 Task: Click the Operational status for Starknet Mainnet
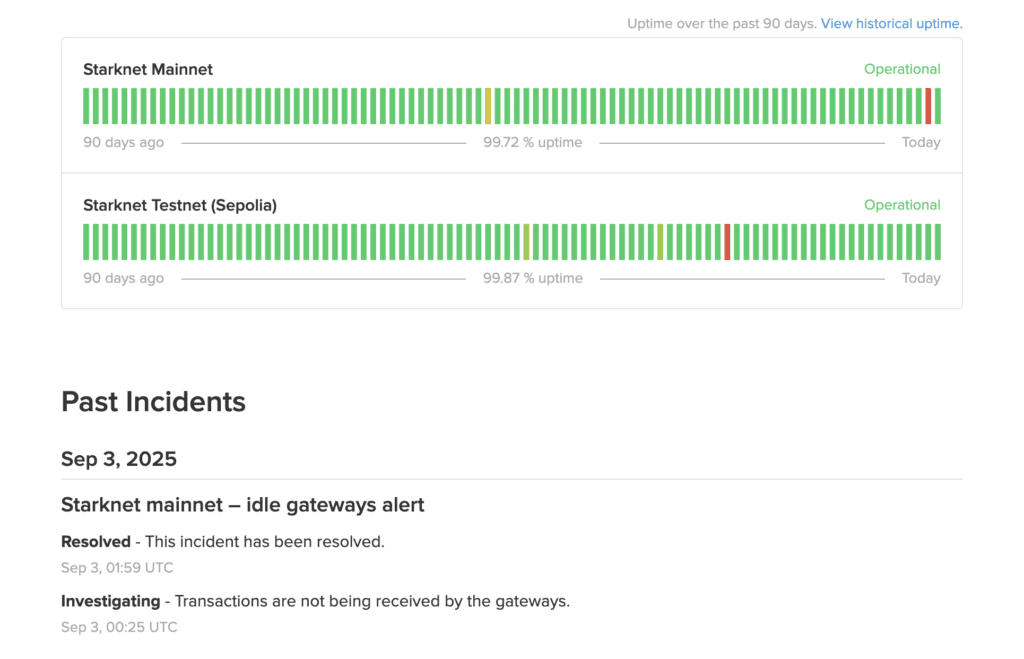pos(902,69)
